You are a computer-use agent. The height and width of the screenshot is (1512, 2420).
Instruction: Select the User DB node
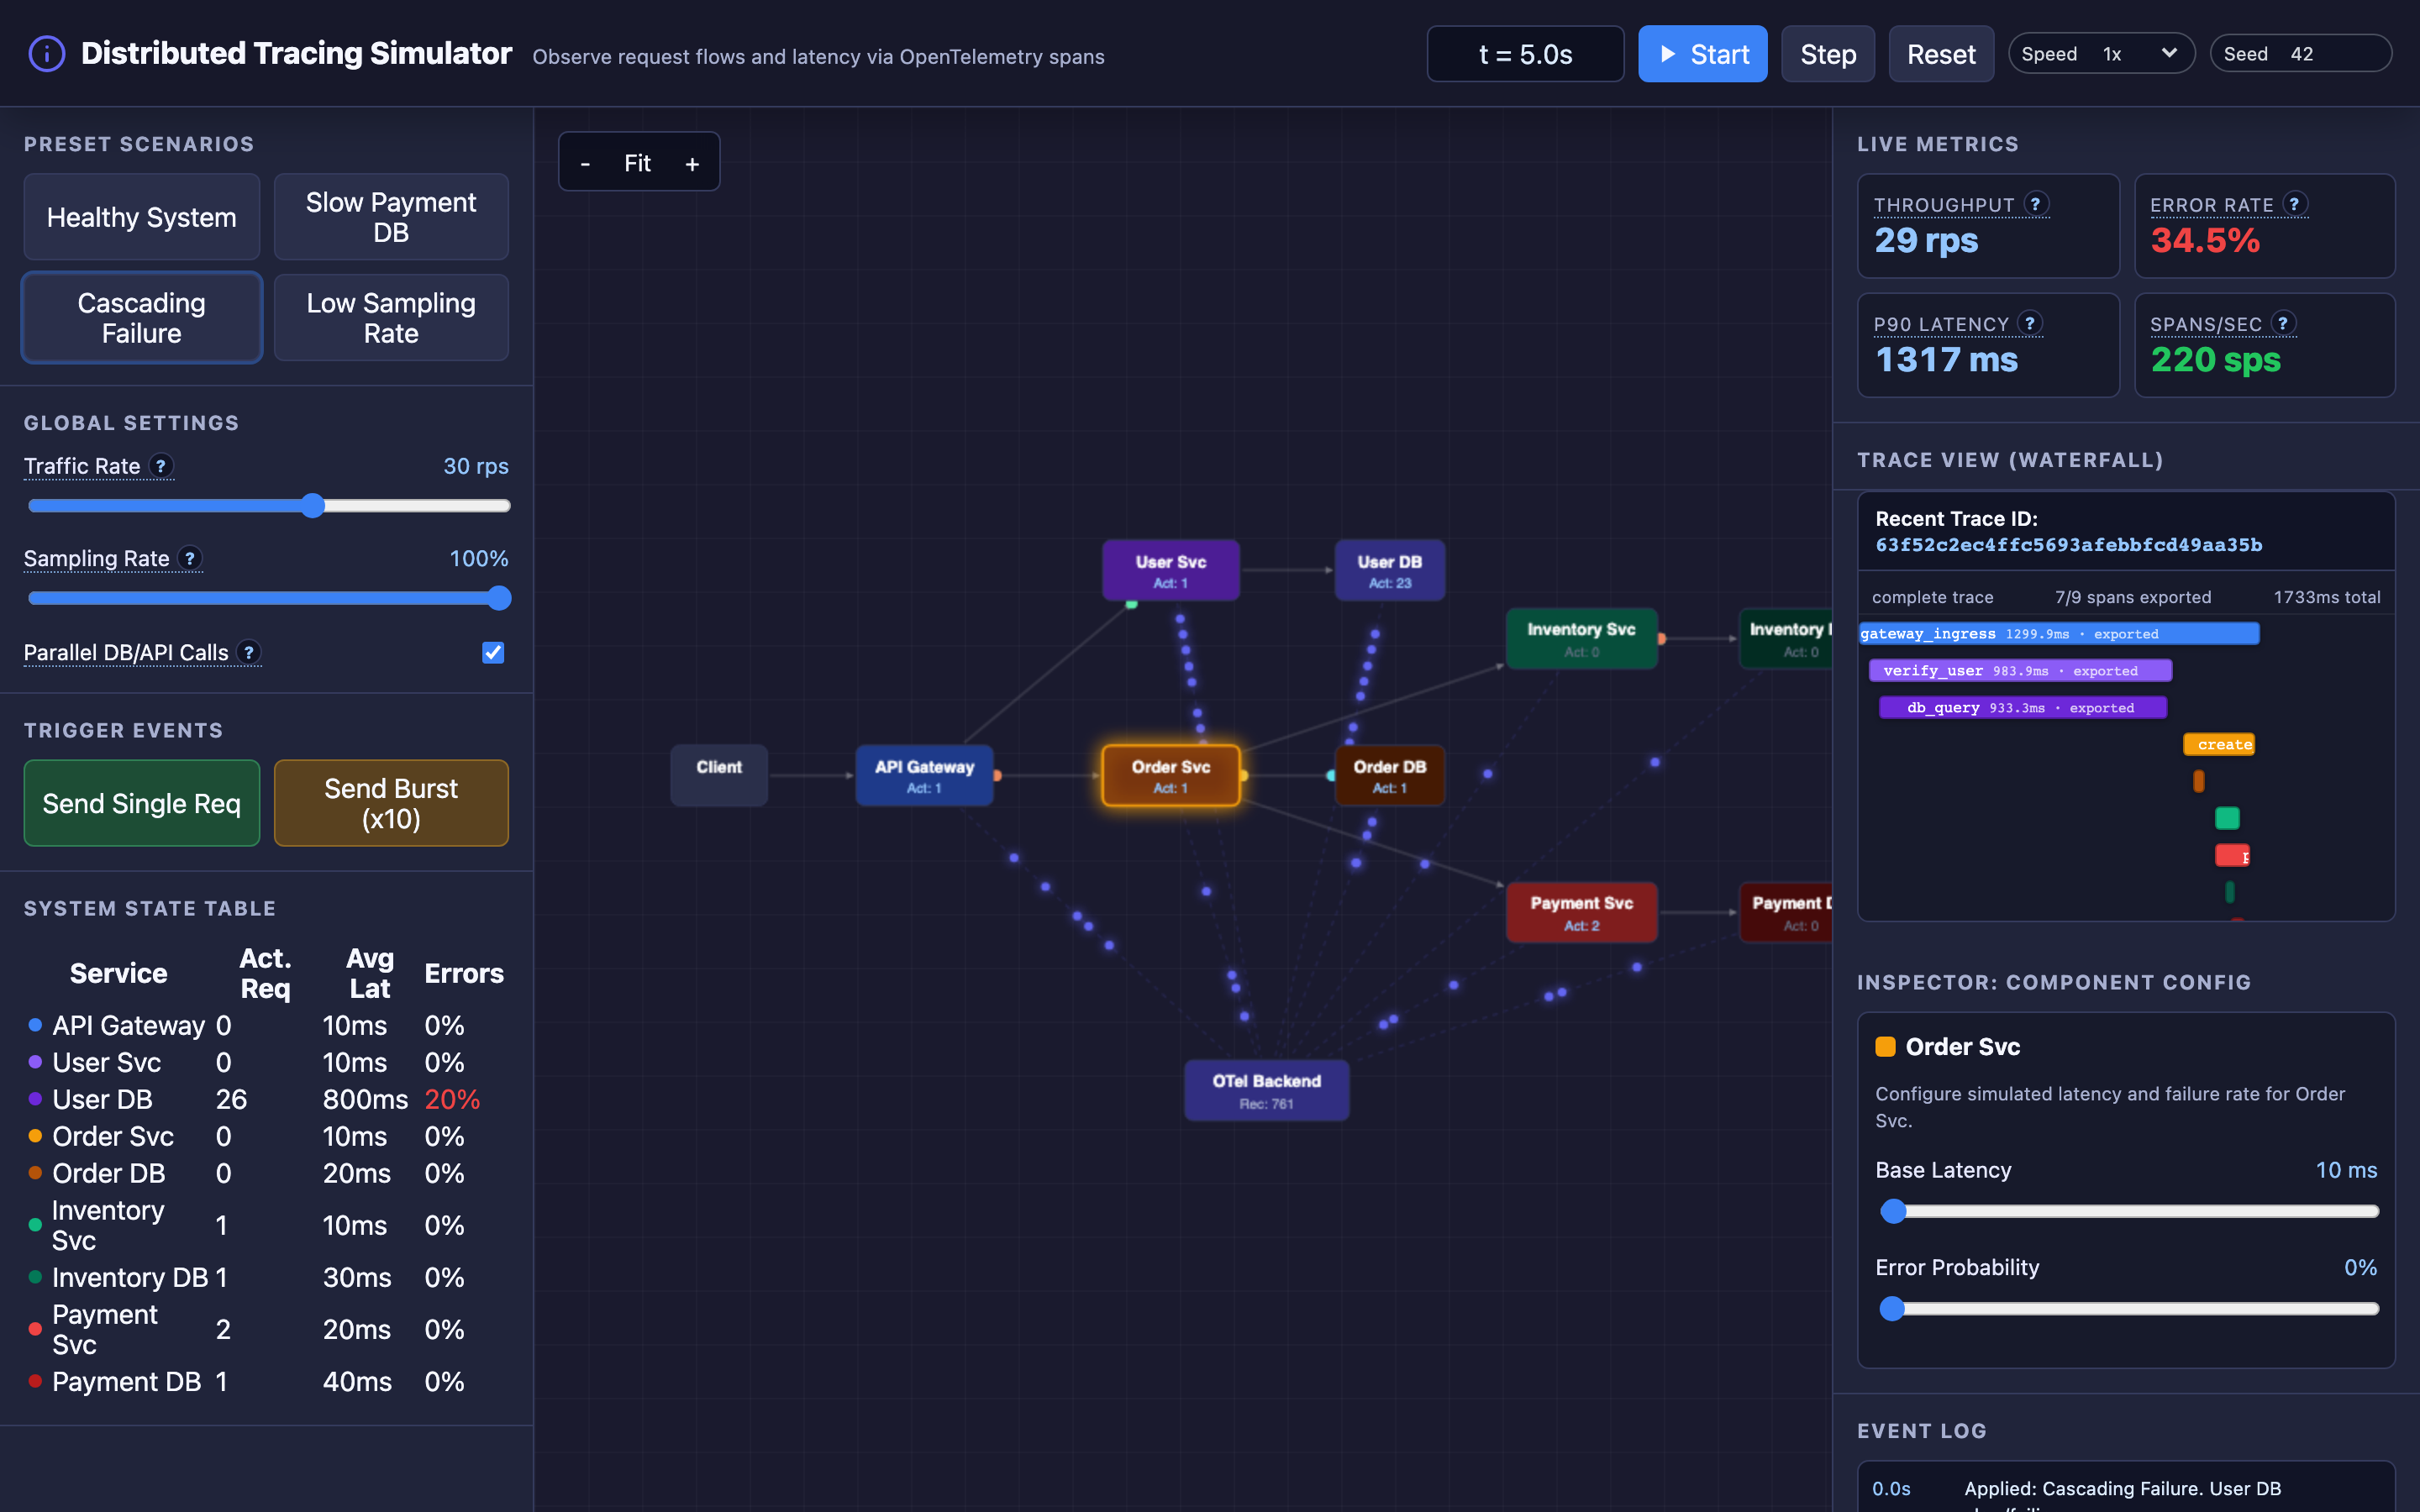click(x=1390, y=570)
